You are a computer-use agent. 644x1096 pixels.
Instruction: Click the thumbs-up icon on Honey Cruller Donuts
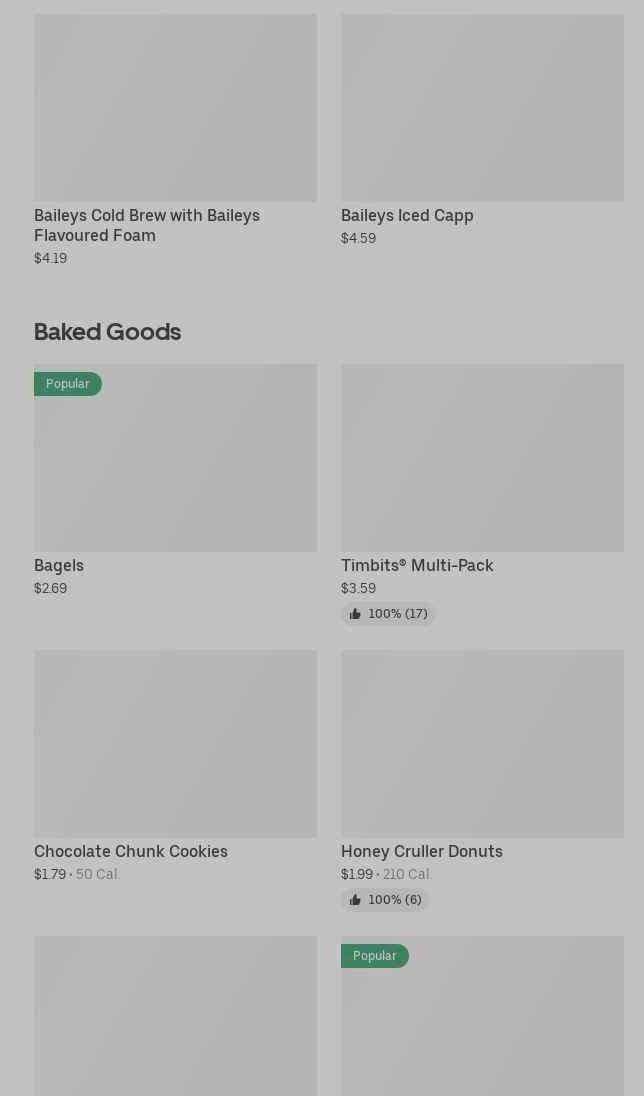click(355, 900)
